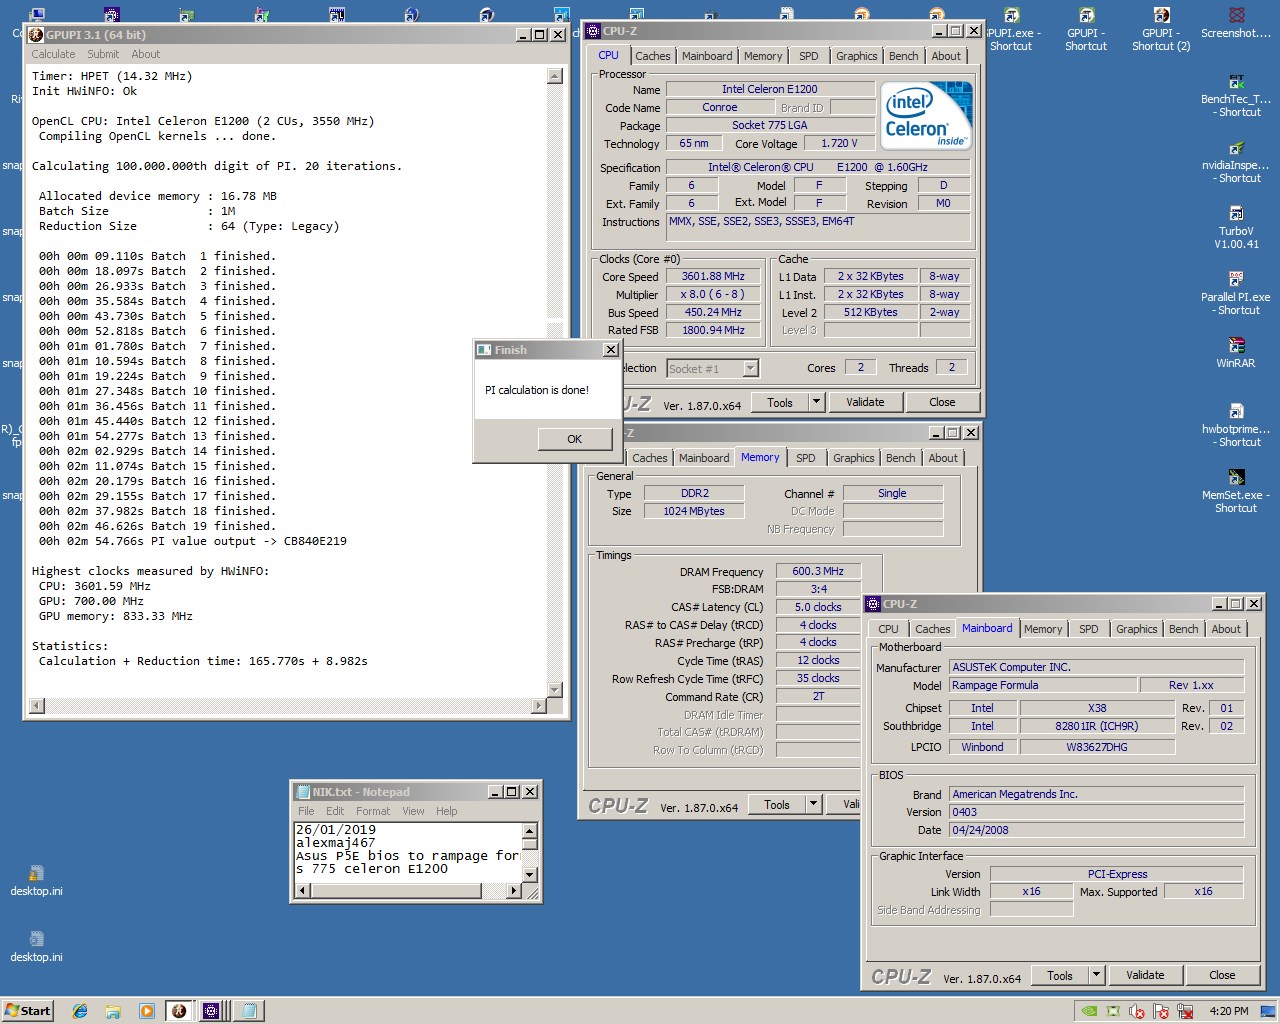Switch to CPU tab in CPU-Z Mainboard window

(889, 629)
